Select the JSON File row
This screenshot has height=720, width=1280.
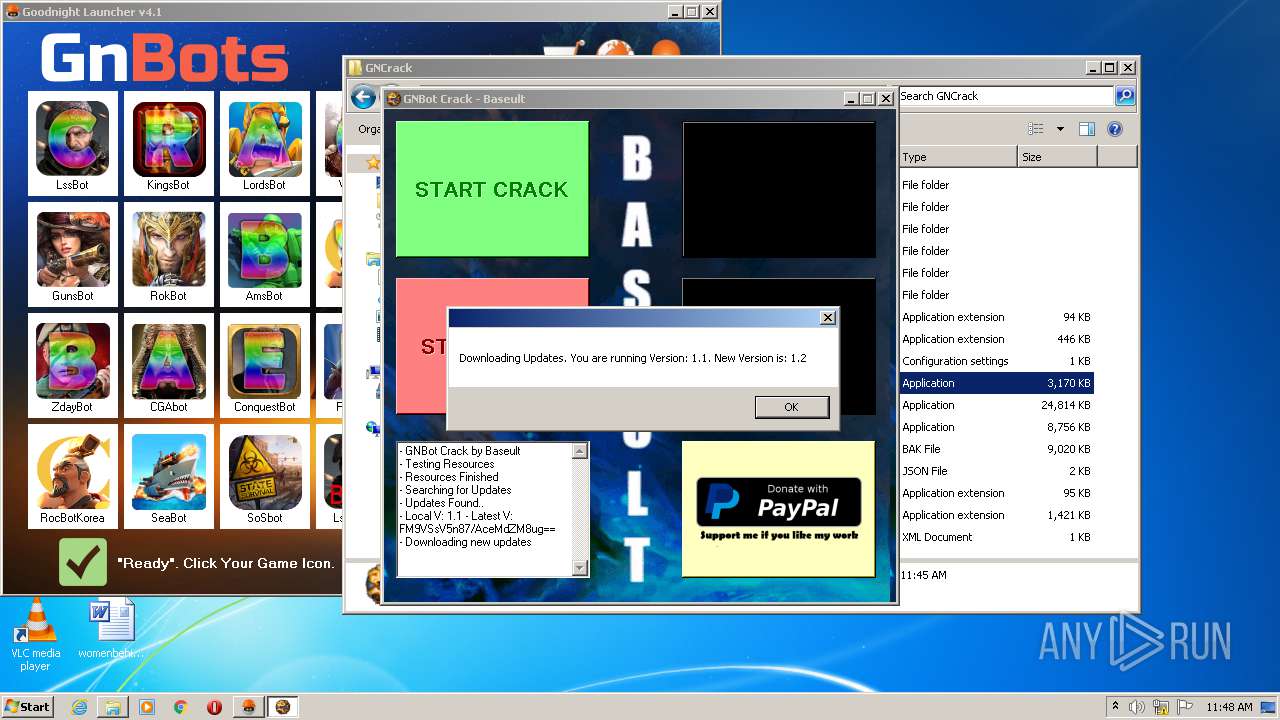(996, 471)
